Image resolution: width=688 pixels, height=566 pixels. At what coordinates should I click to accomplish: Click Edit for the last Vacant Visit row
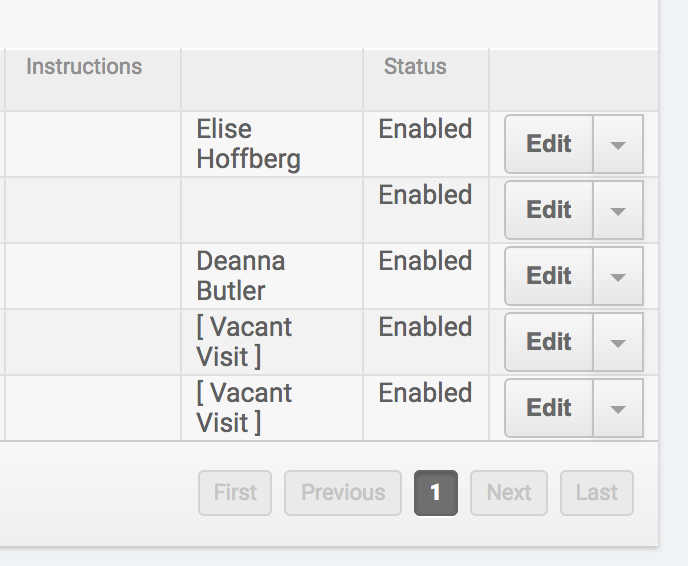pyautogui.click(x=548, y=408)
